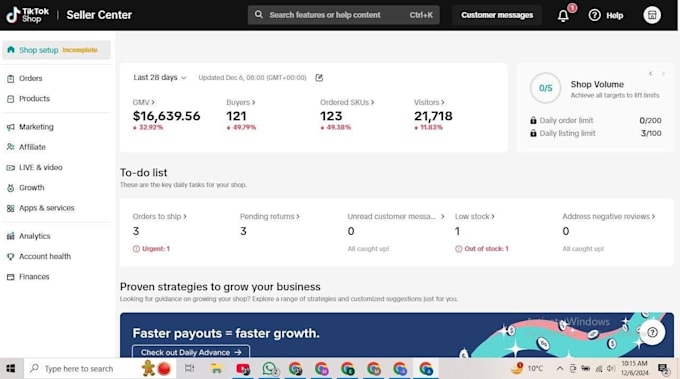The image size is (680, 379).
Task: Go to next Shop Volume card
Action: tap(663, 74)
